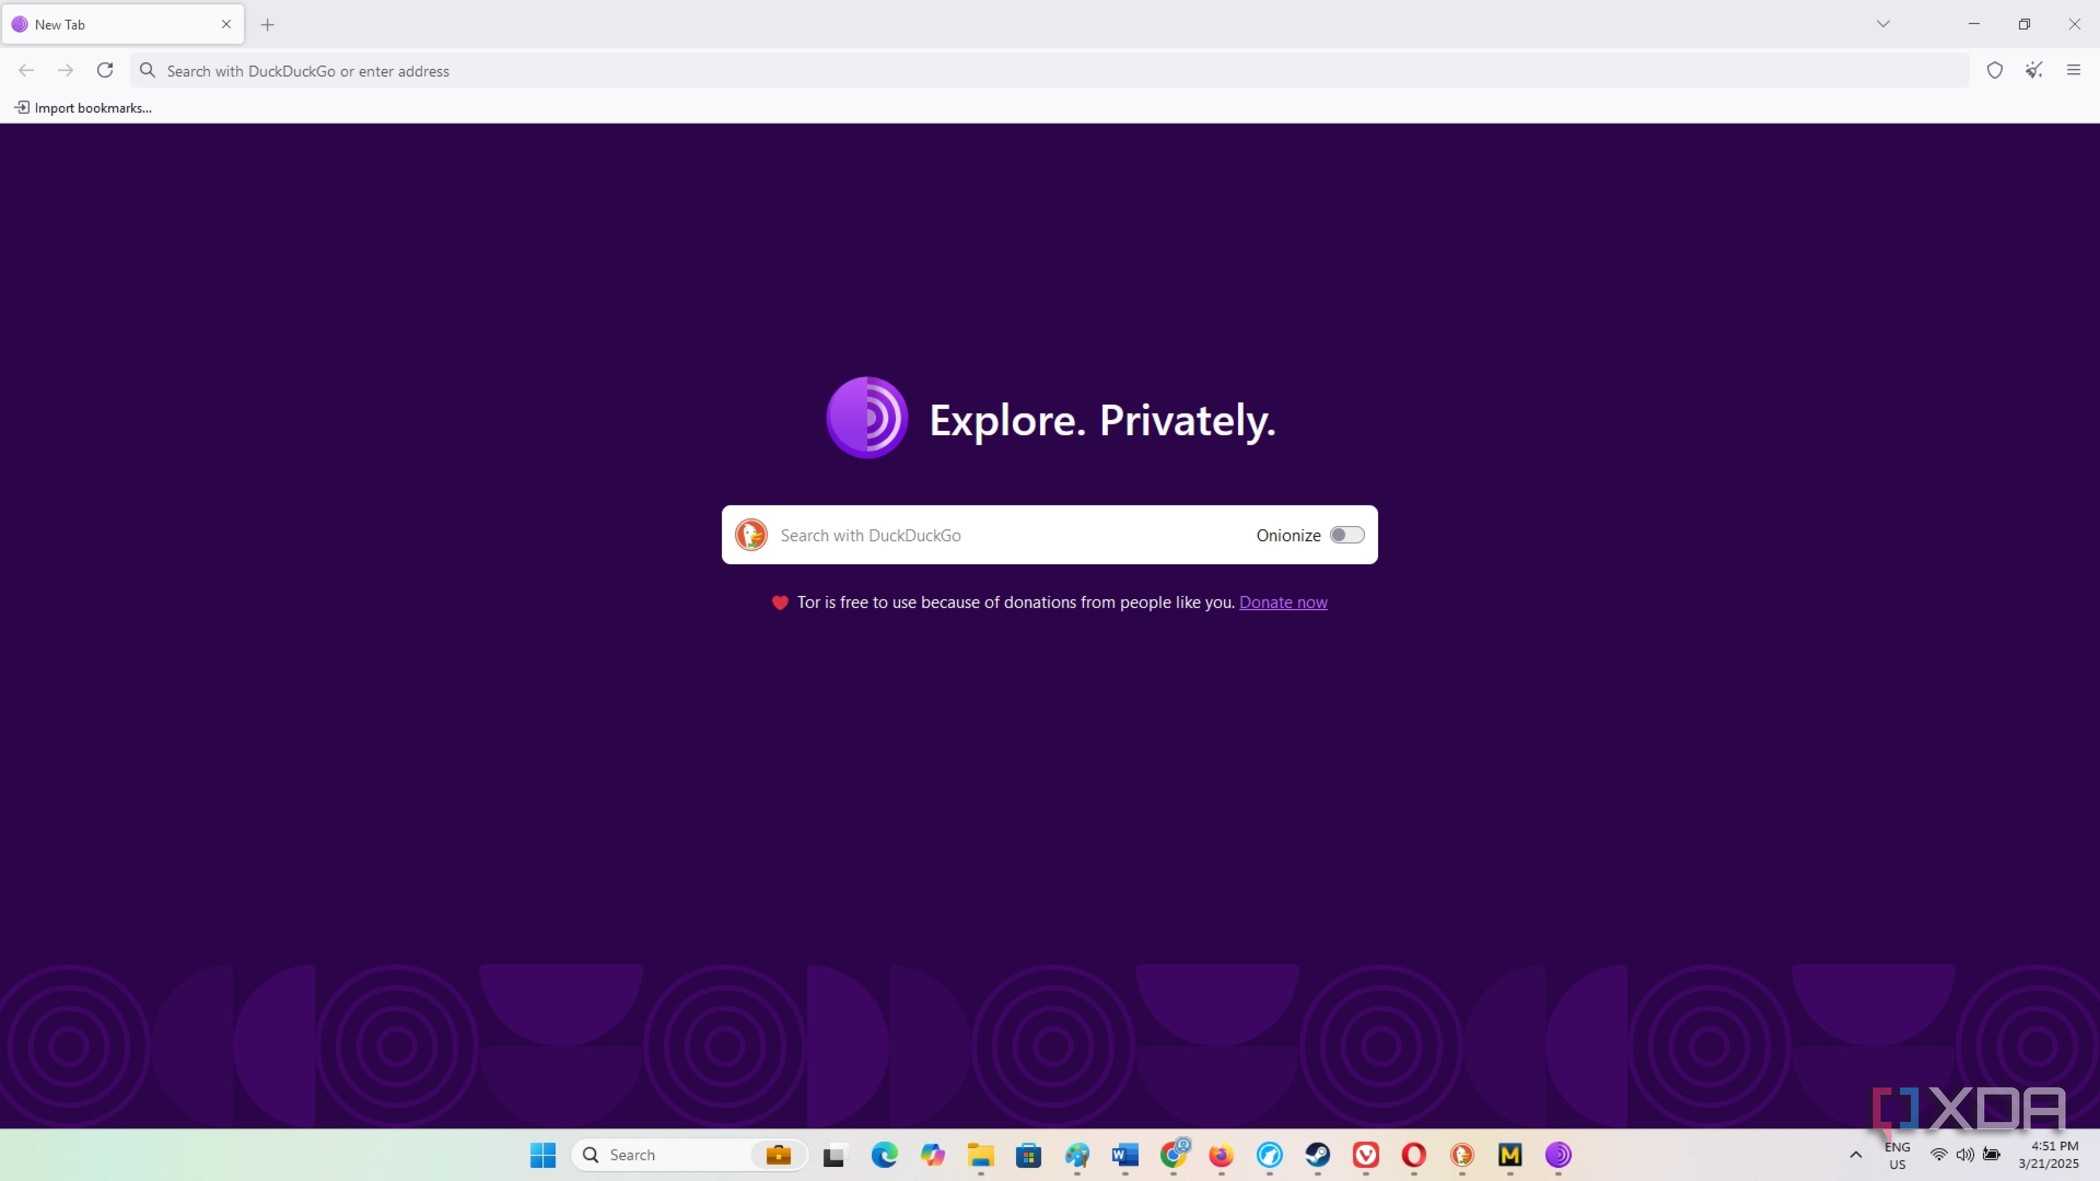Launch Vivaldi browser from taskbar
Screen dimensions: 2100x1181
pos(1365,1155)
